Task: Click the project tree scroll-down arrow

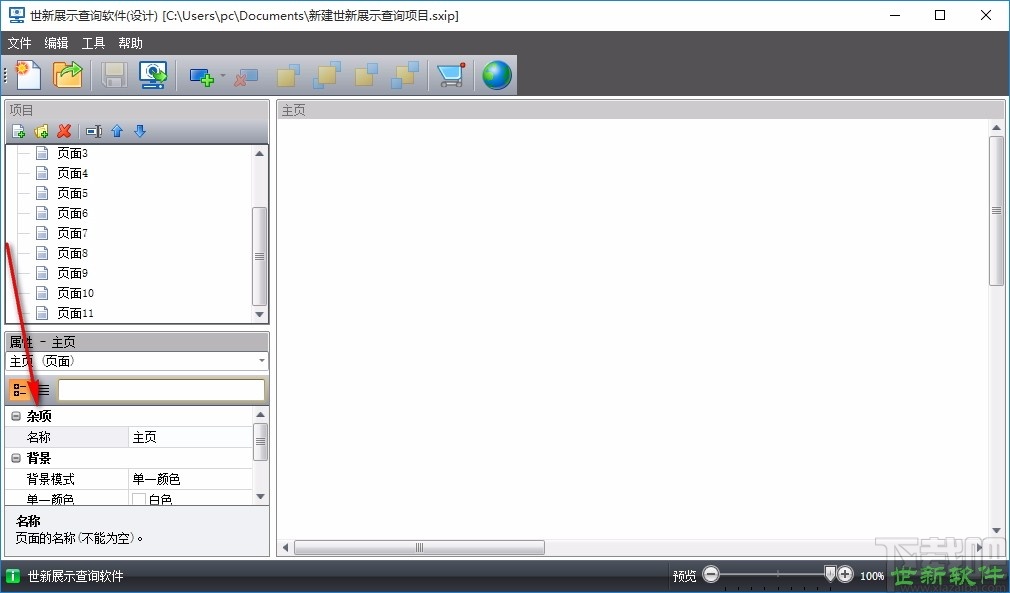Action: pyautogui.click(x=260, y=314)
